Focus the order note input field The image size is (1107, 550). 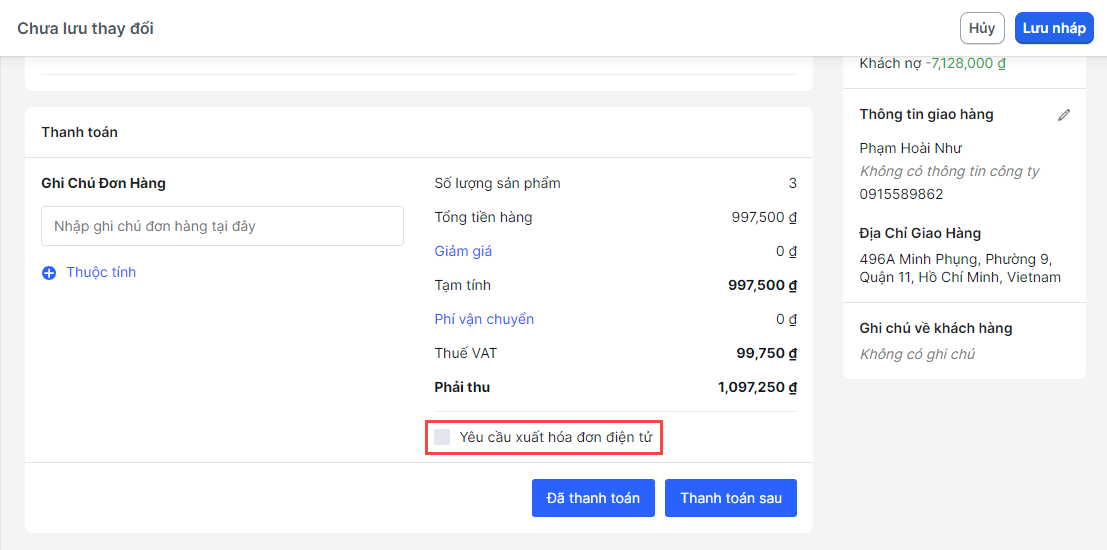[222, 226]
